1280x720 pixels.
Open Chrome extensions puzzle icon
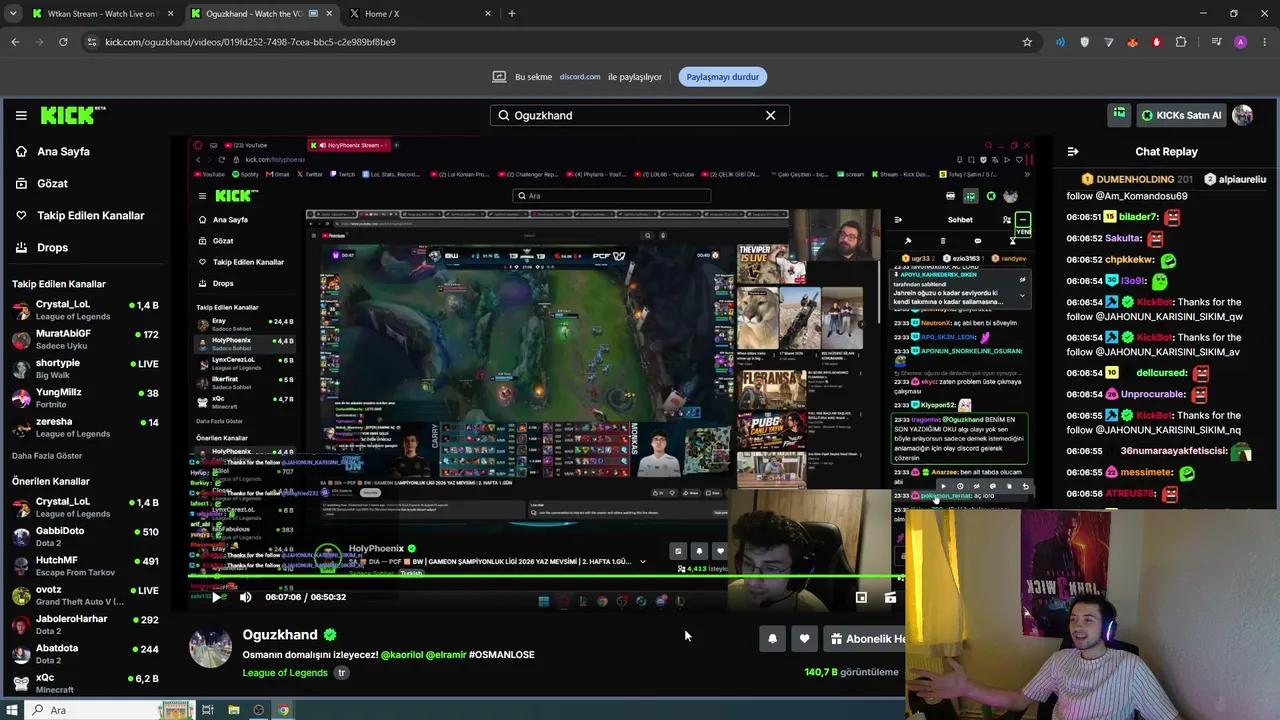[x=1181, y=42]
